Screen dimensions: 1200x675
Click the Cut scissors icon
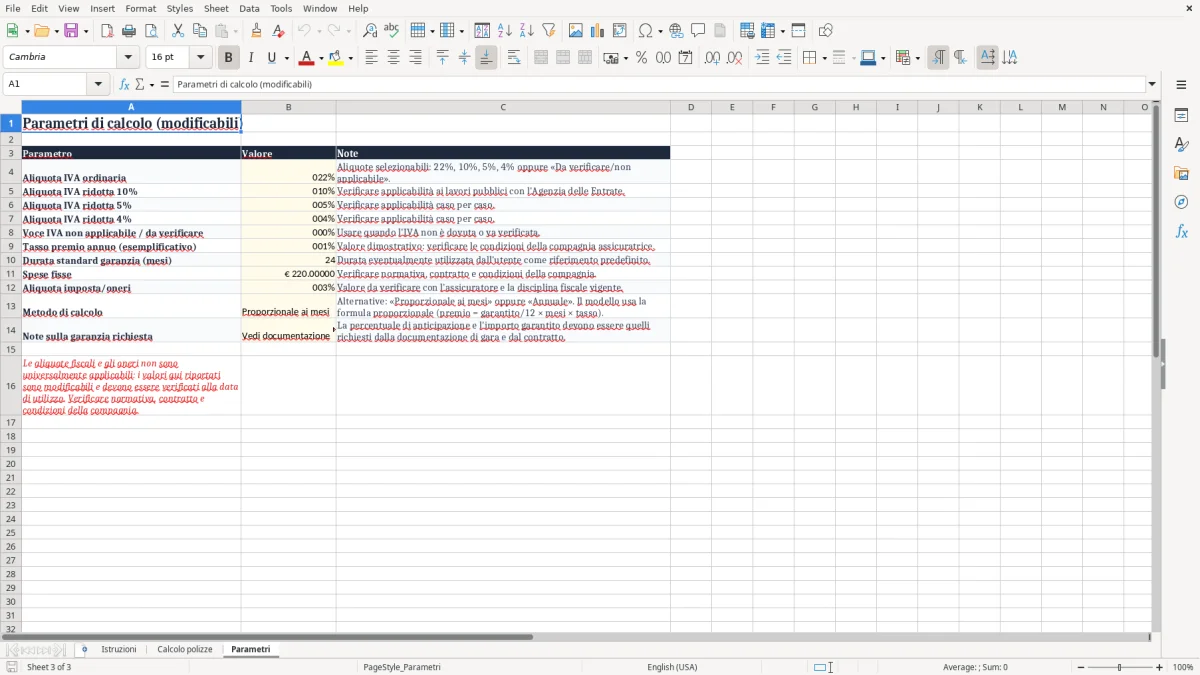coord(178,31)
